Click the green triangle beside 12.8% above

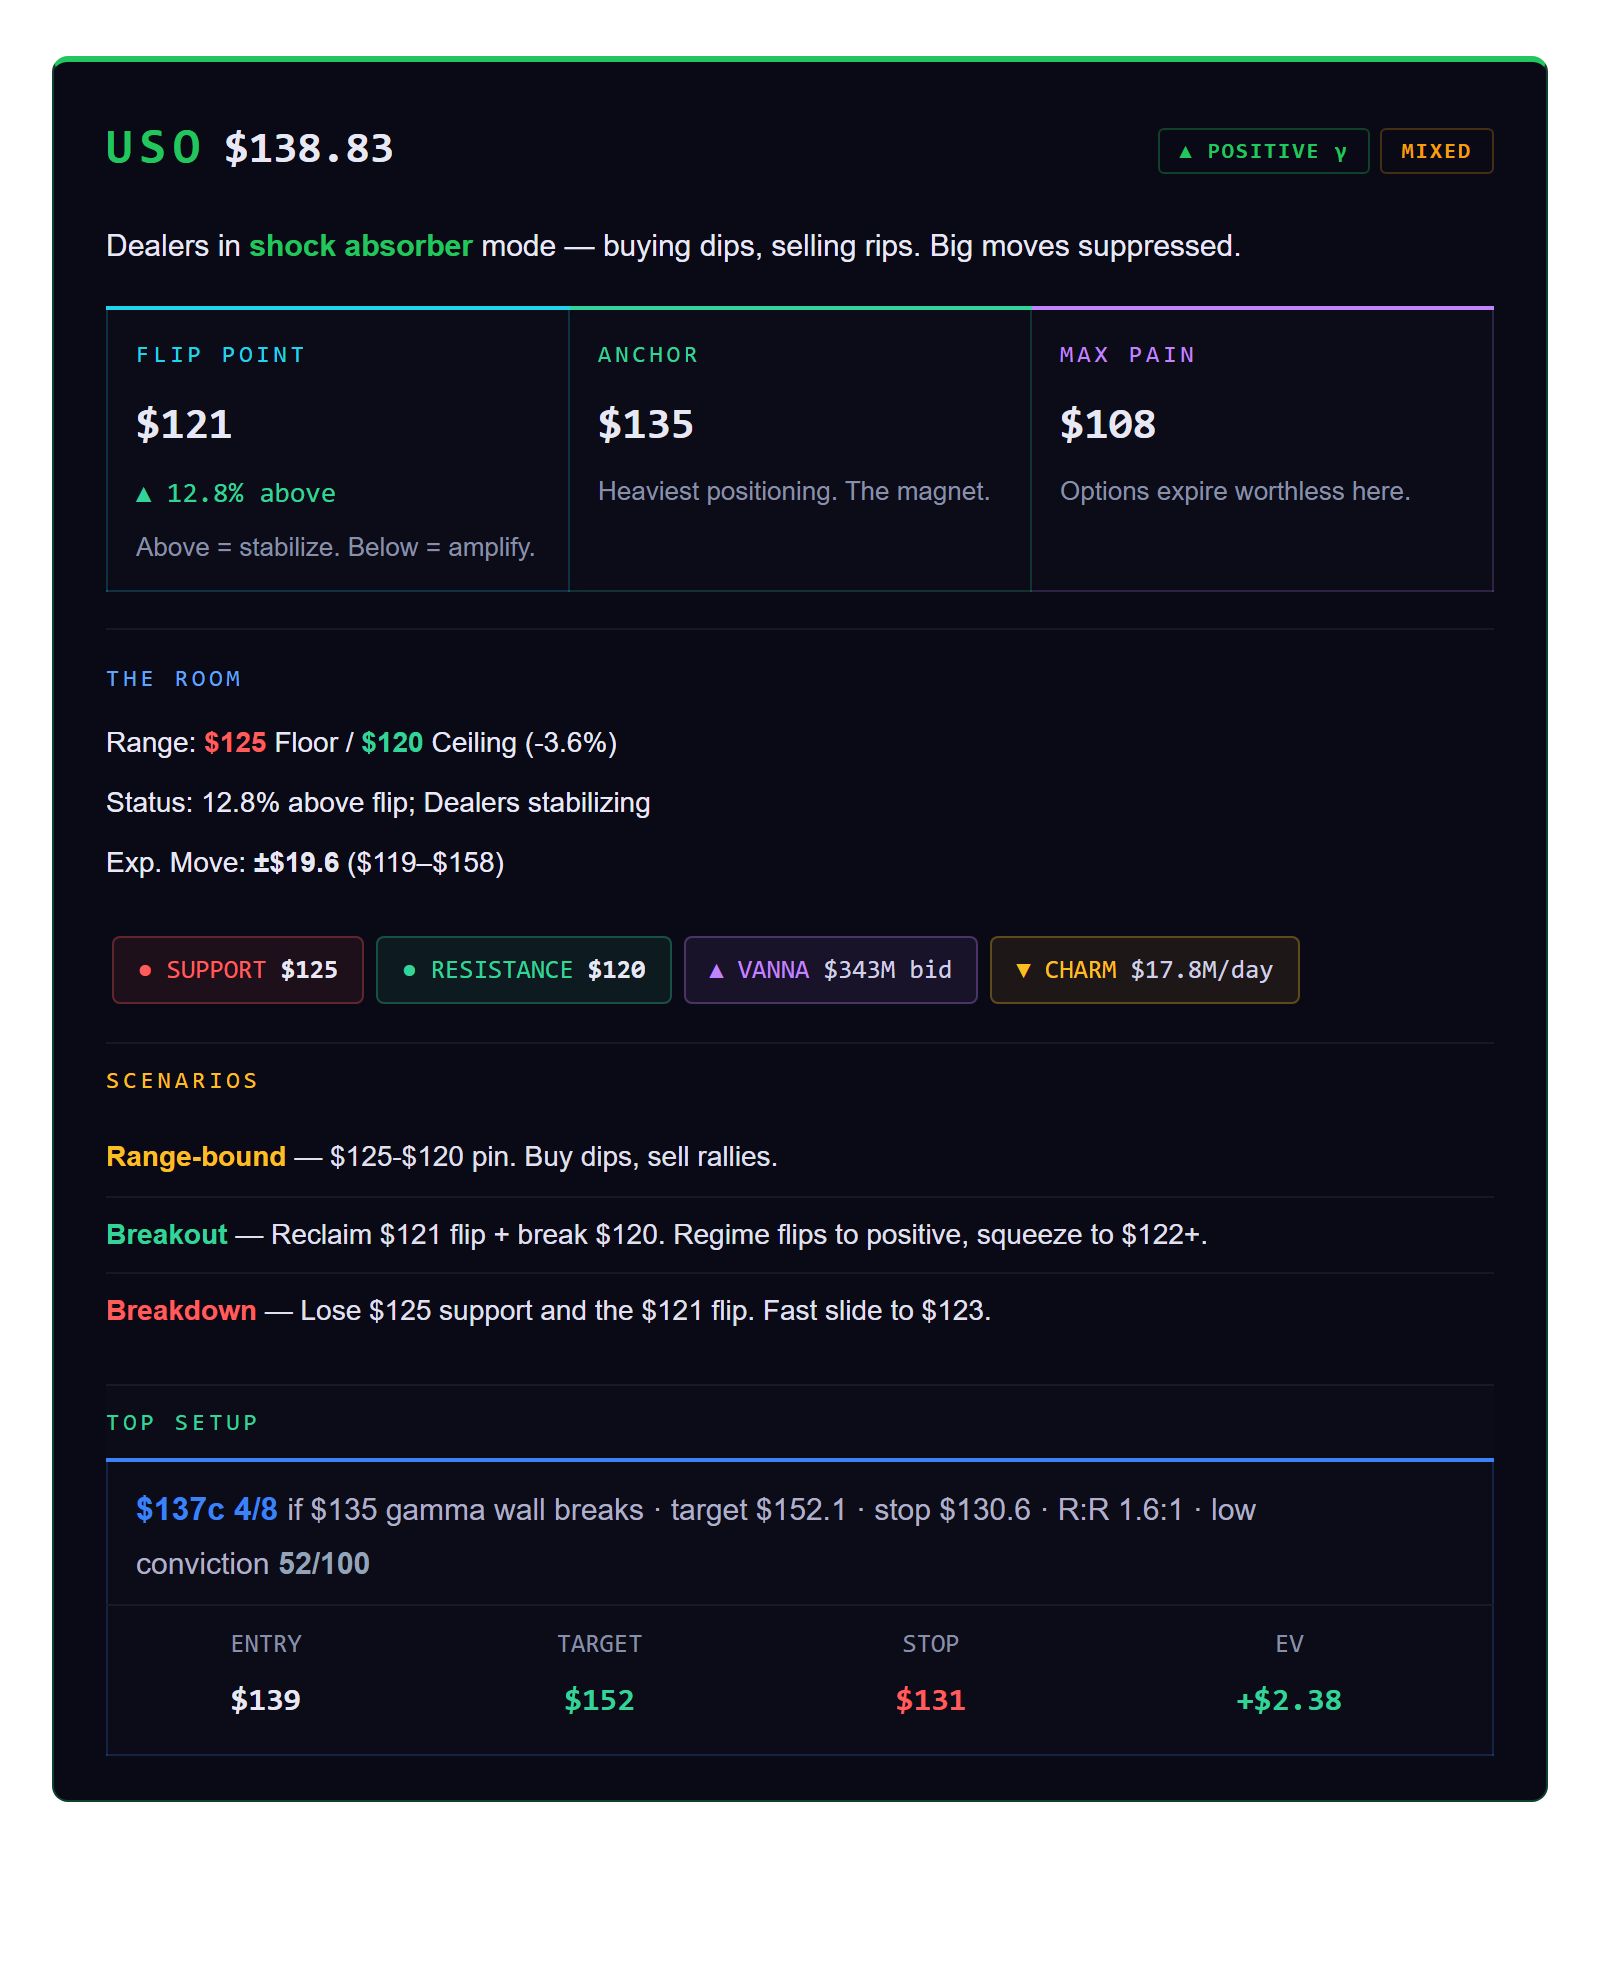tap(144, 494)
